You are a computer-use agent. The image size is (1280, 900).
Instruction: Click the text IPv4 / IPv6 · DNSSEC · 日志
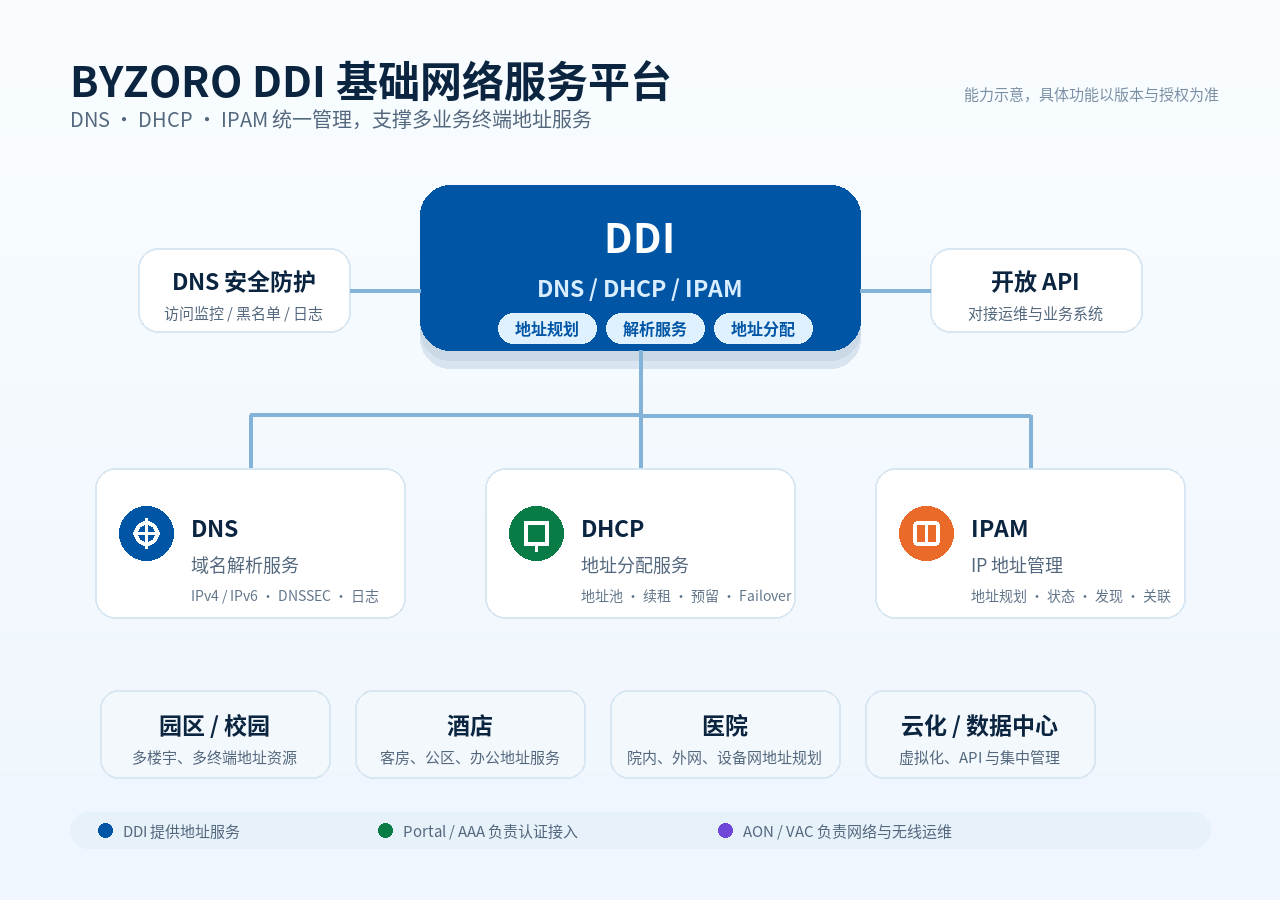(285, 596)
